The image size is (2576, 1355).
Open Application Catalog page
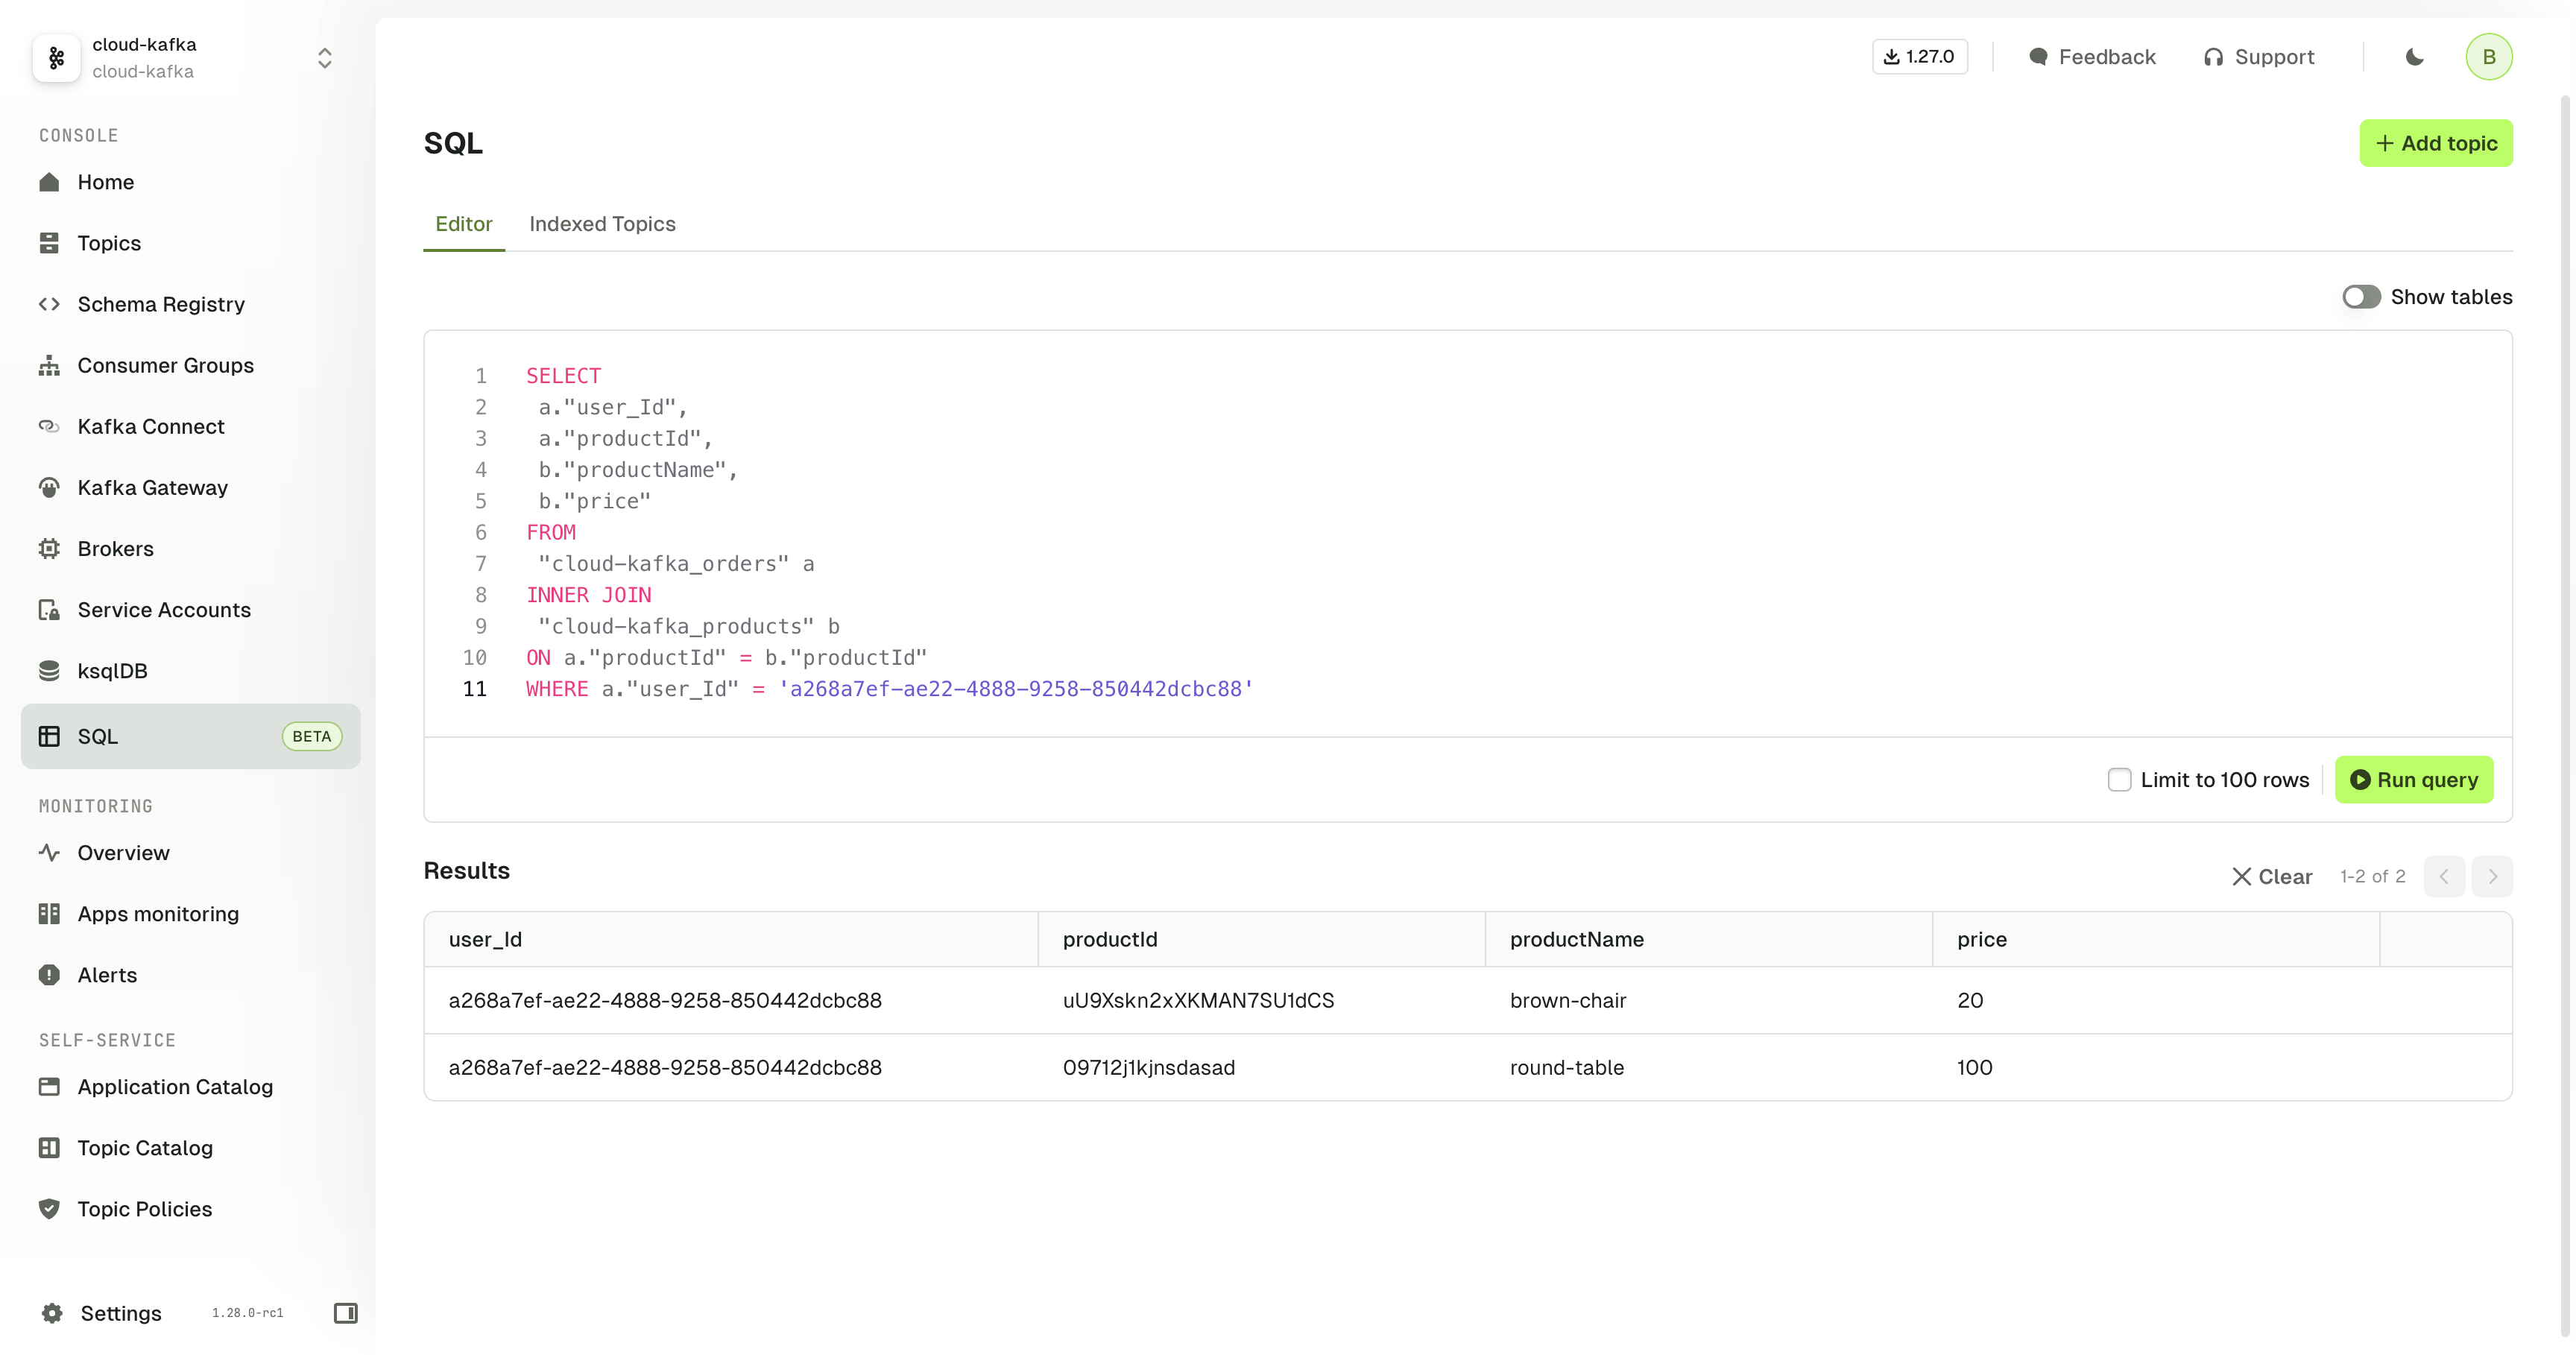click(190, 1086)
